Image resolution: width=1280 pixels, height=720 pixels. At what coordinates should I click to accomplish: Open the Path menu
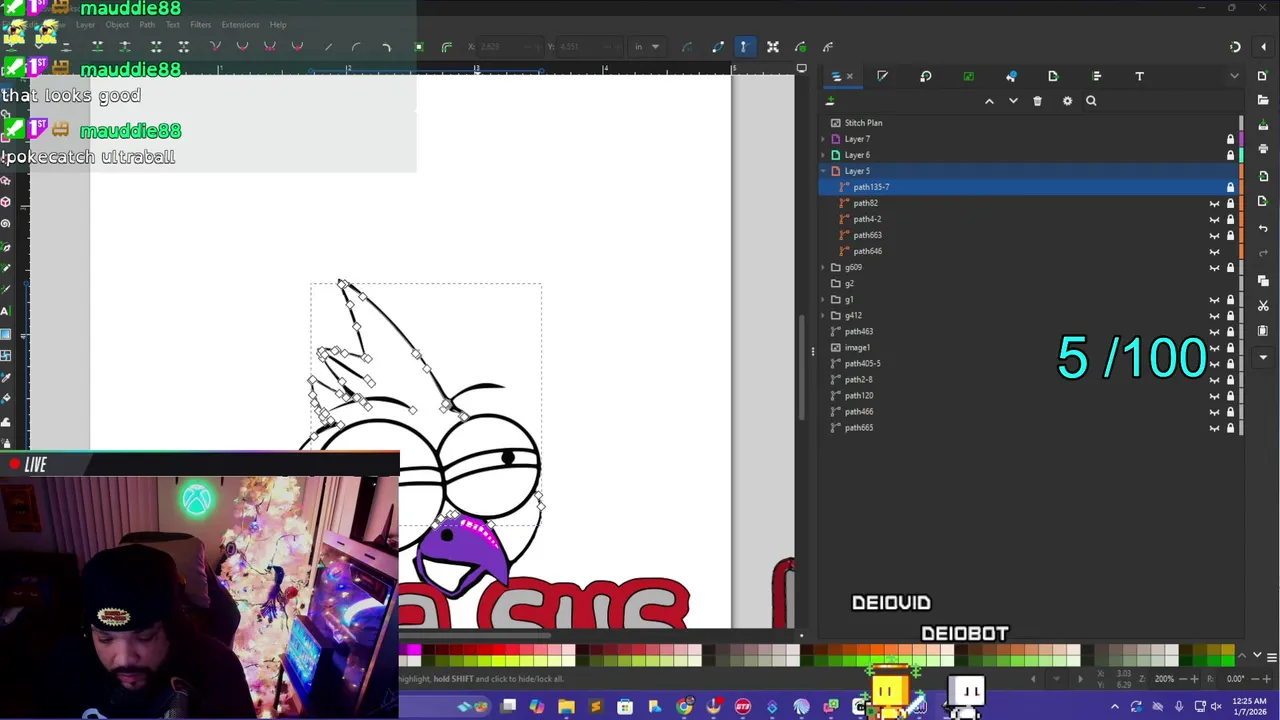[x=147, y=25]
